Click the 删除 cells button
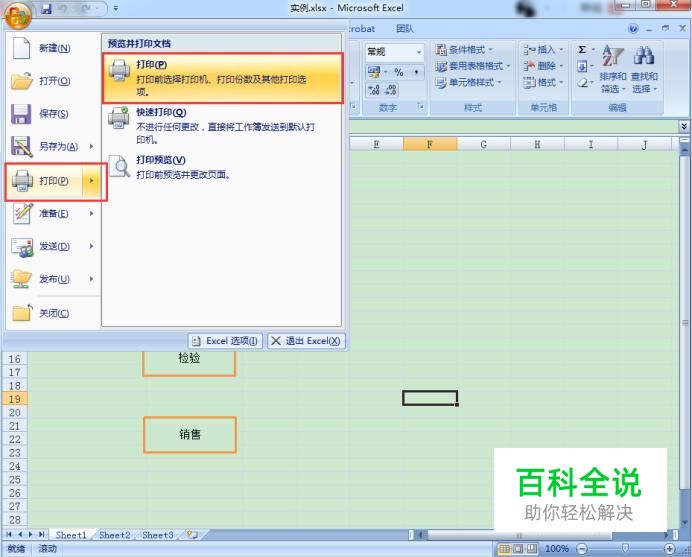 tap(543, 66)
